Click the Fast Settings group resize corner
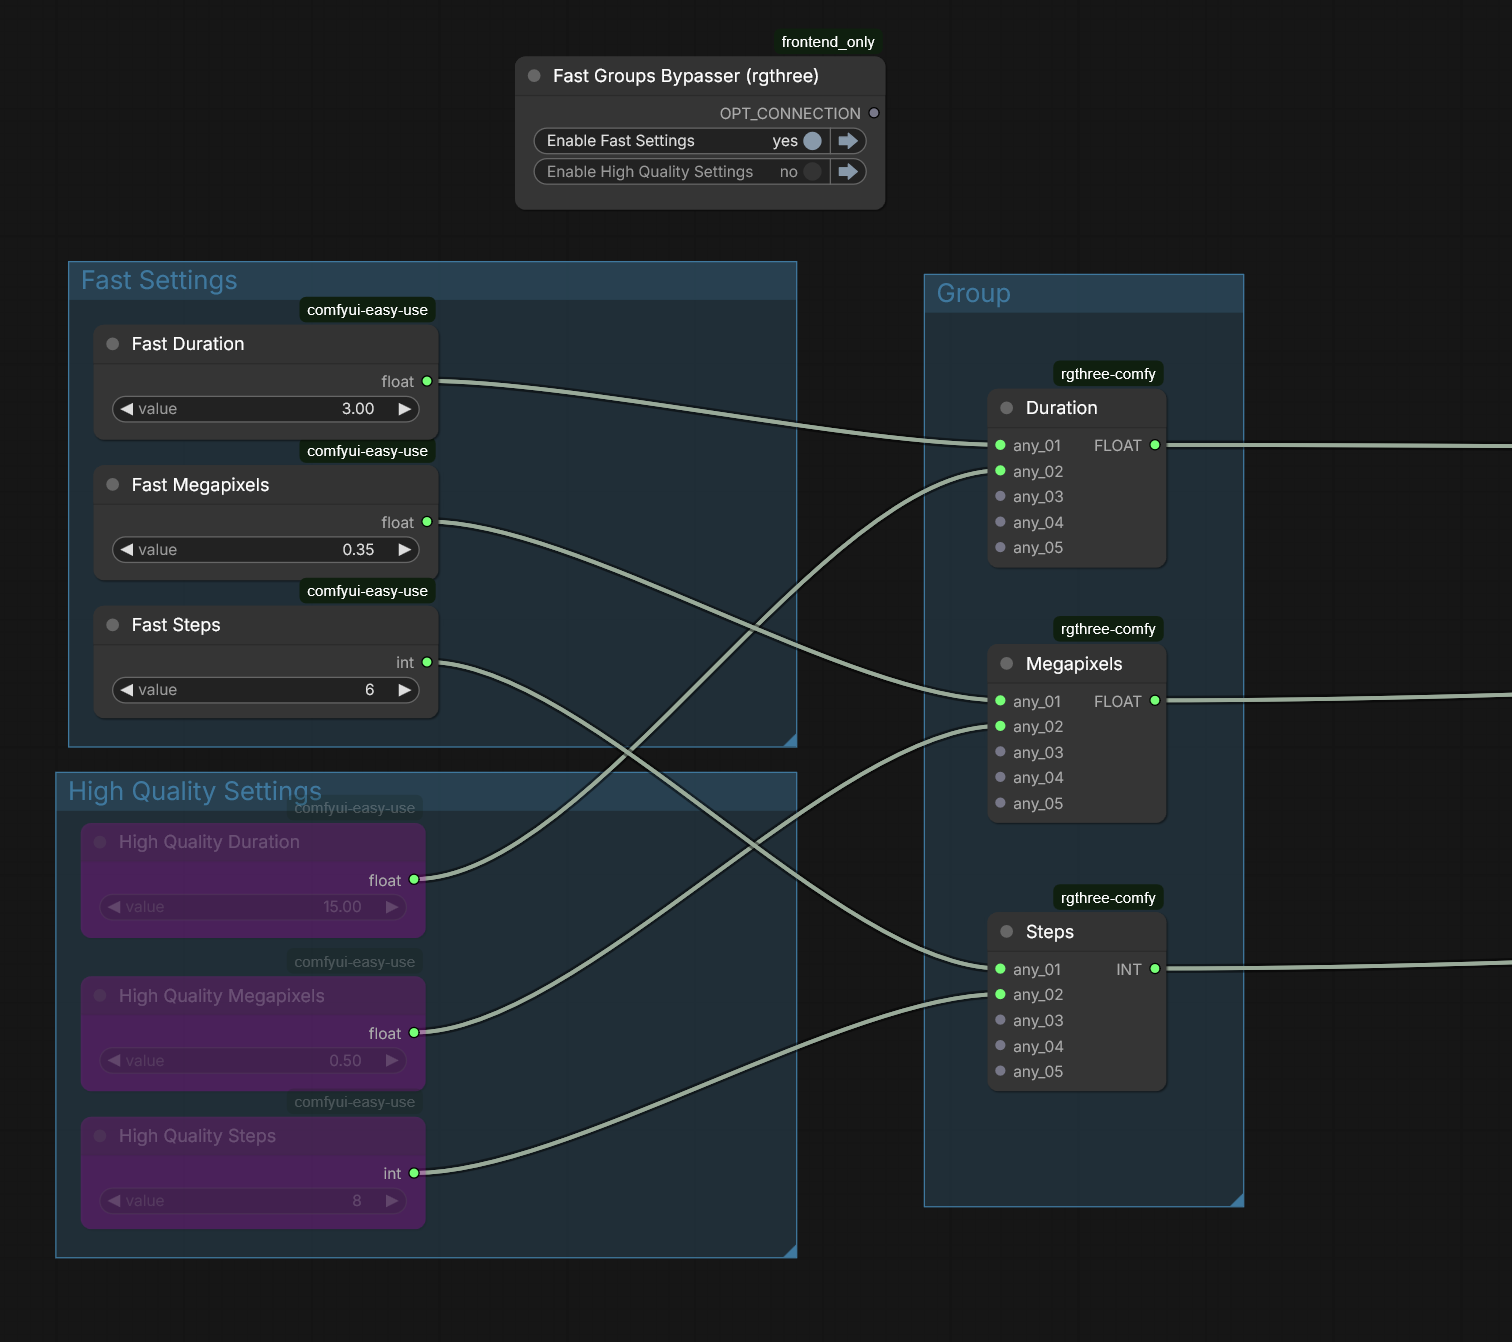The width and height of the screenshot is (1512, 1342). [x=790, y=740]
